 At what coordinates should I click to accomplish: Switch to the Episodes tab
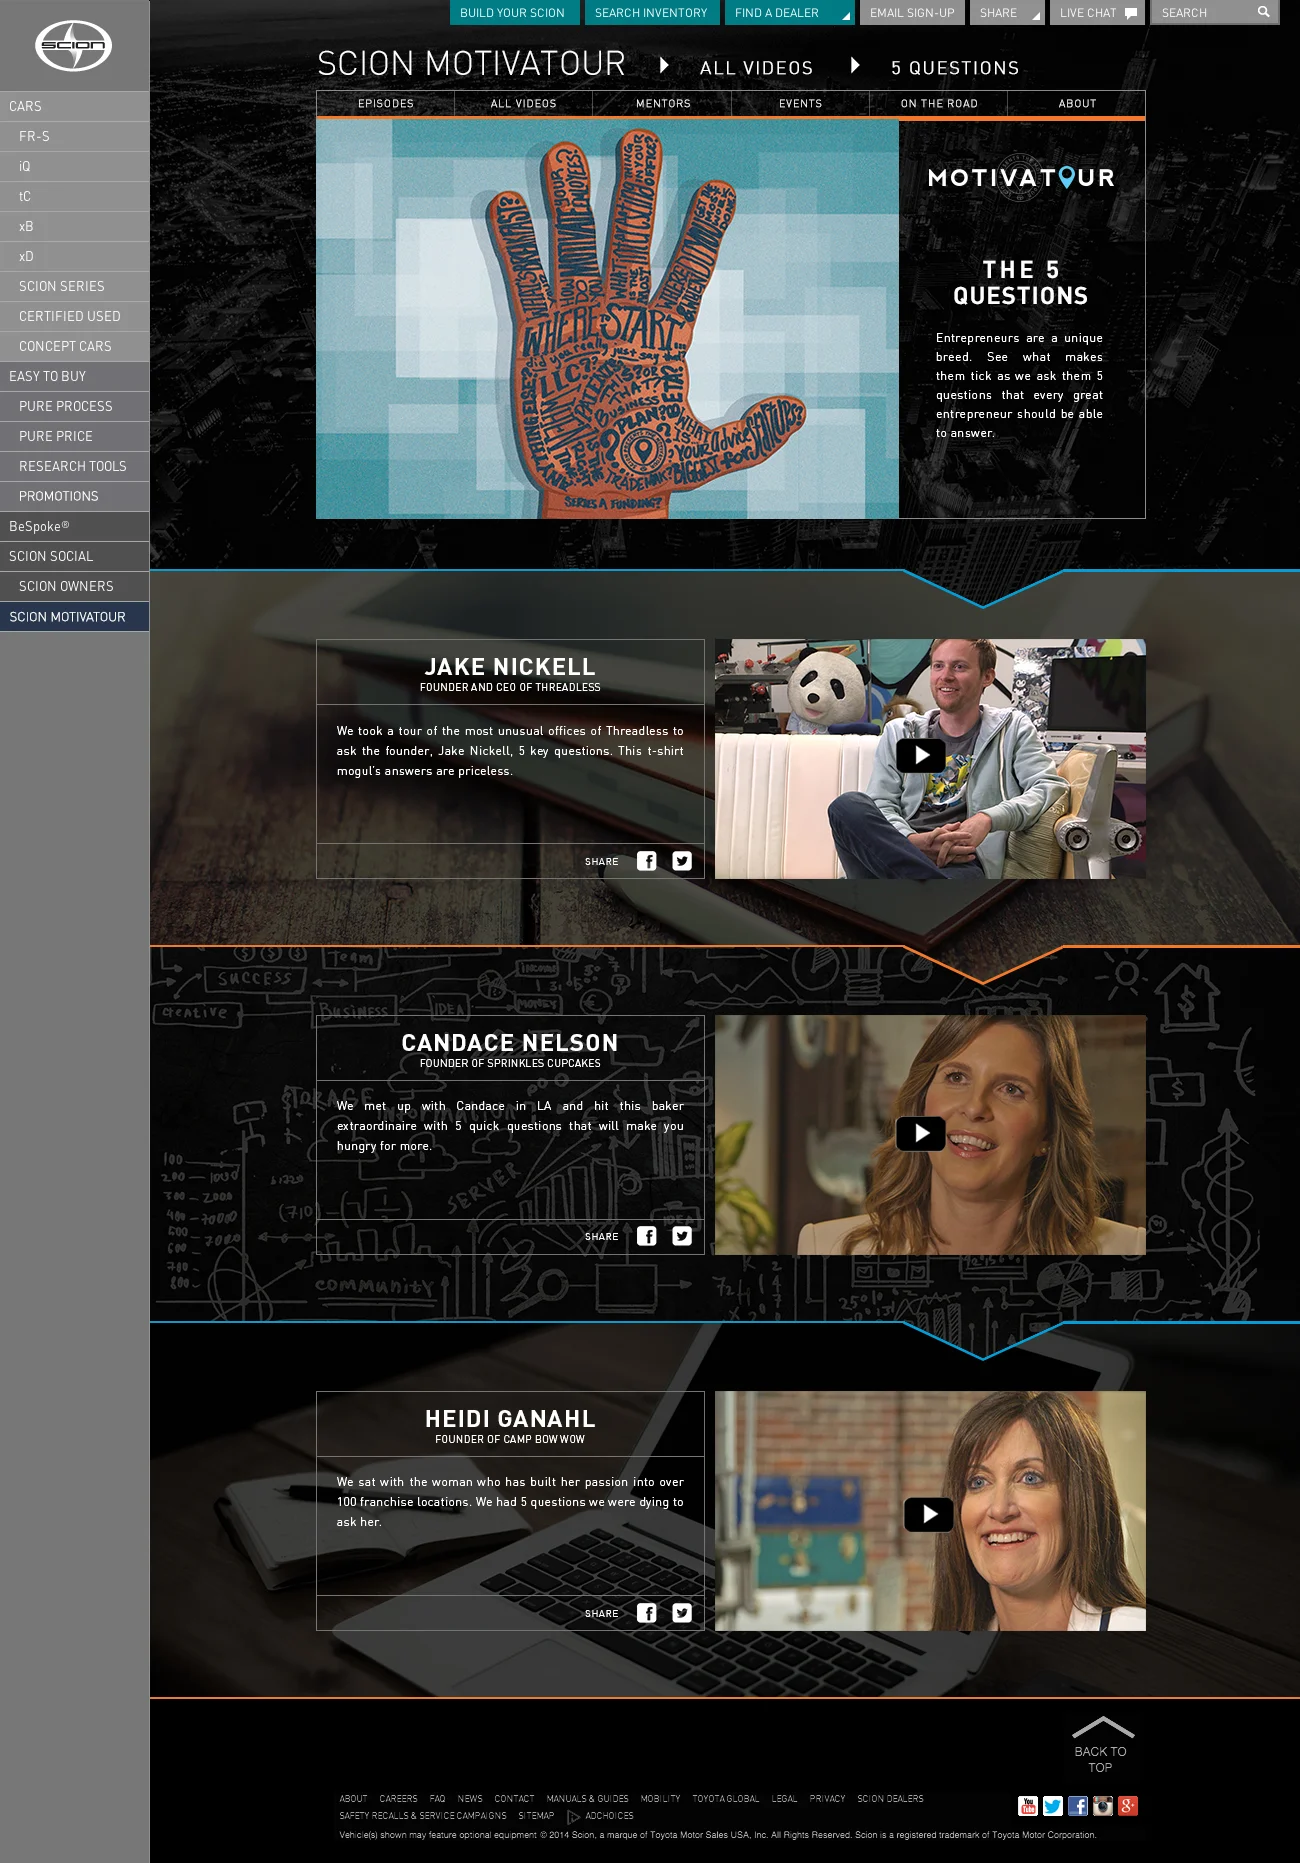pos(386,104)
